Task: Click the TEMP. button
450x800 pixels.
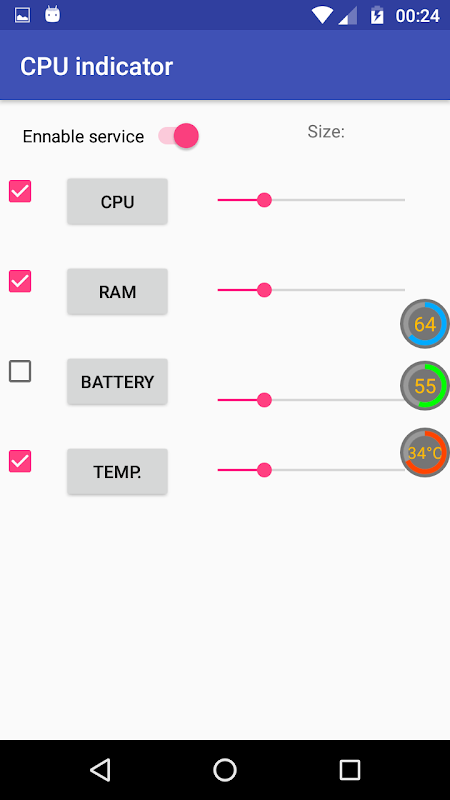Action: tap(117, 472)
